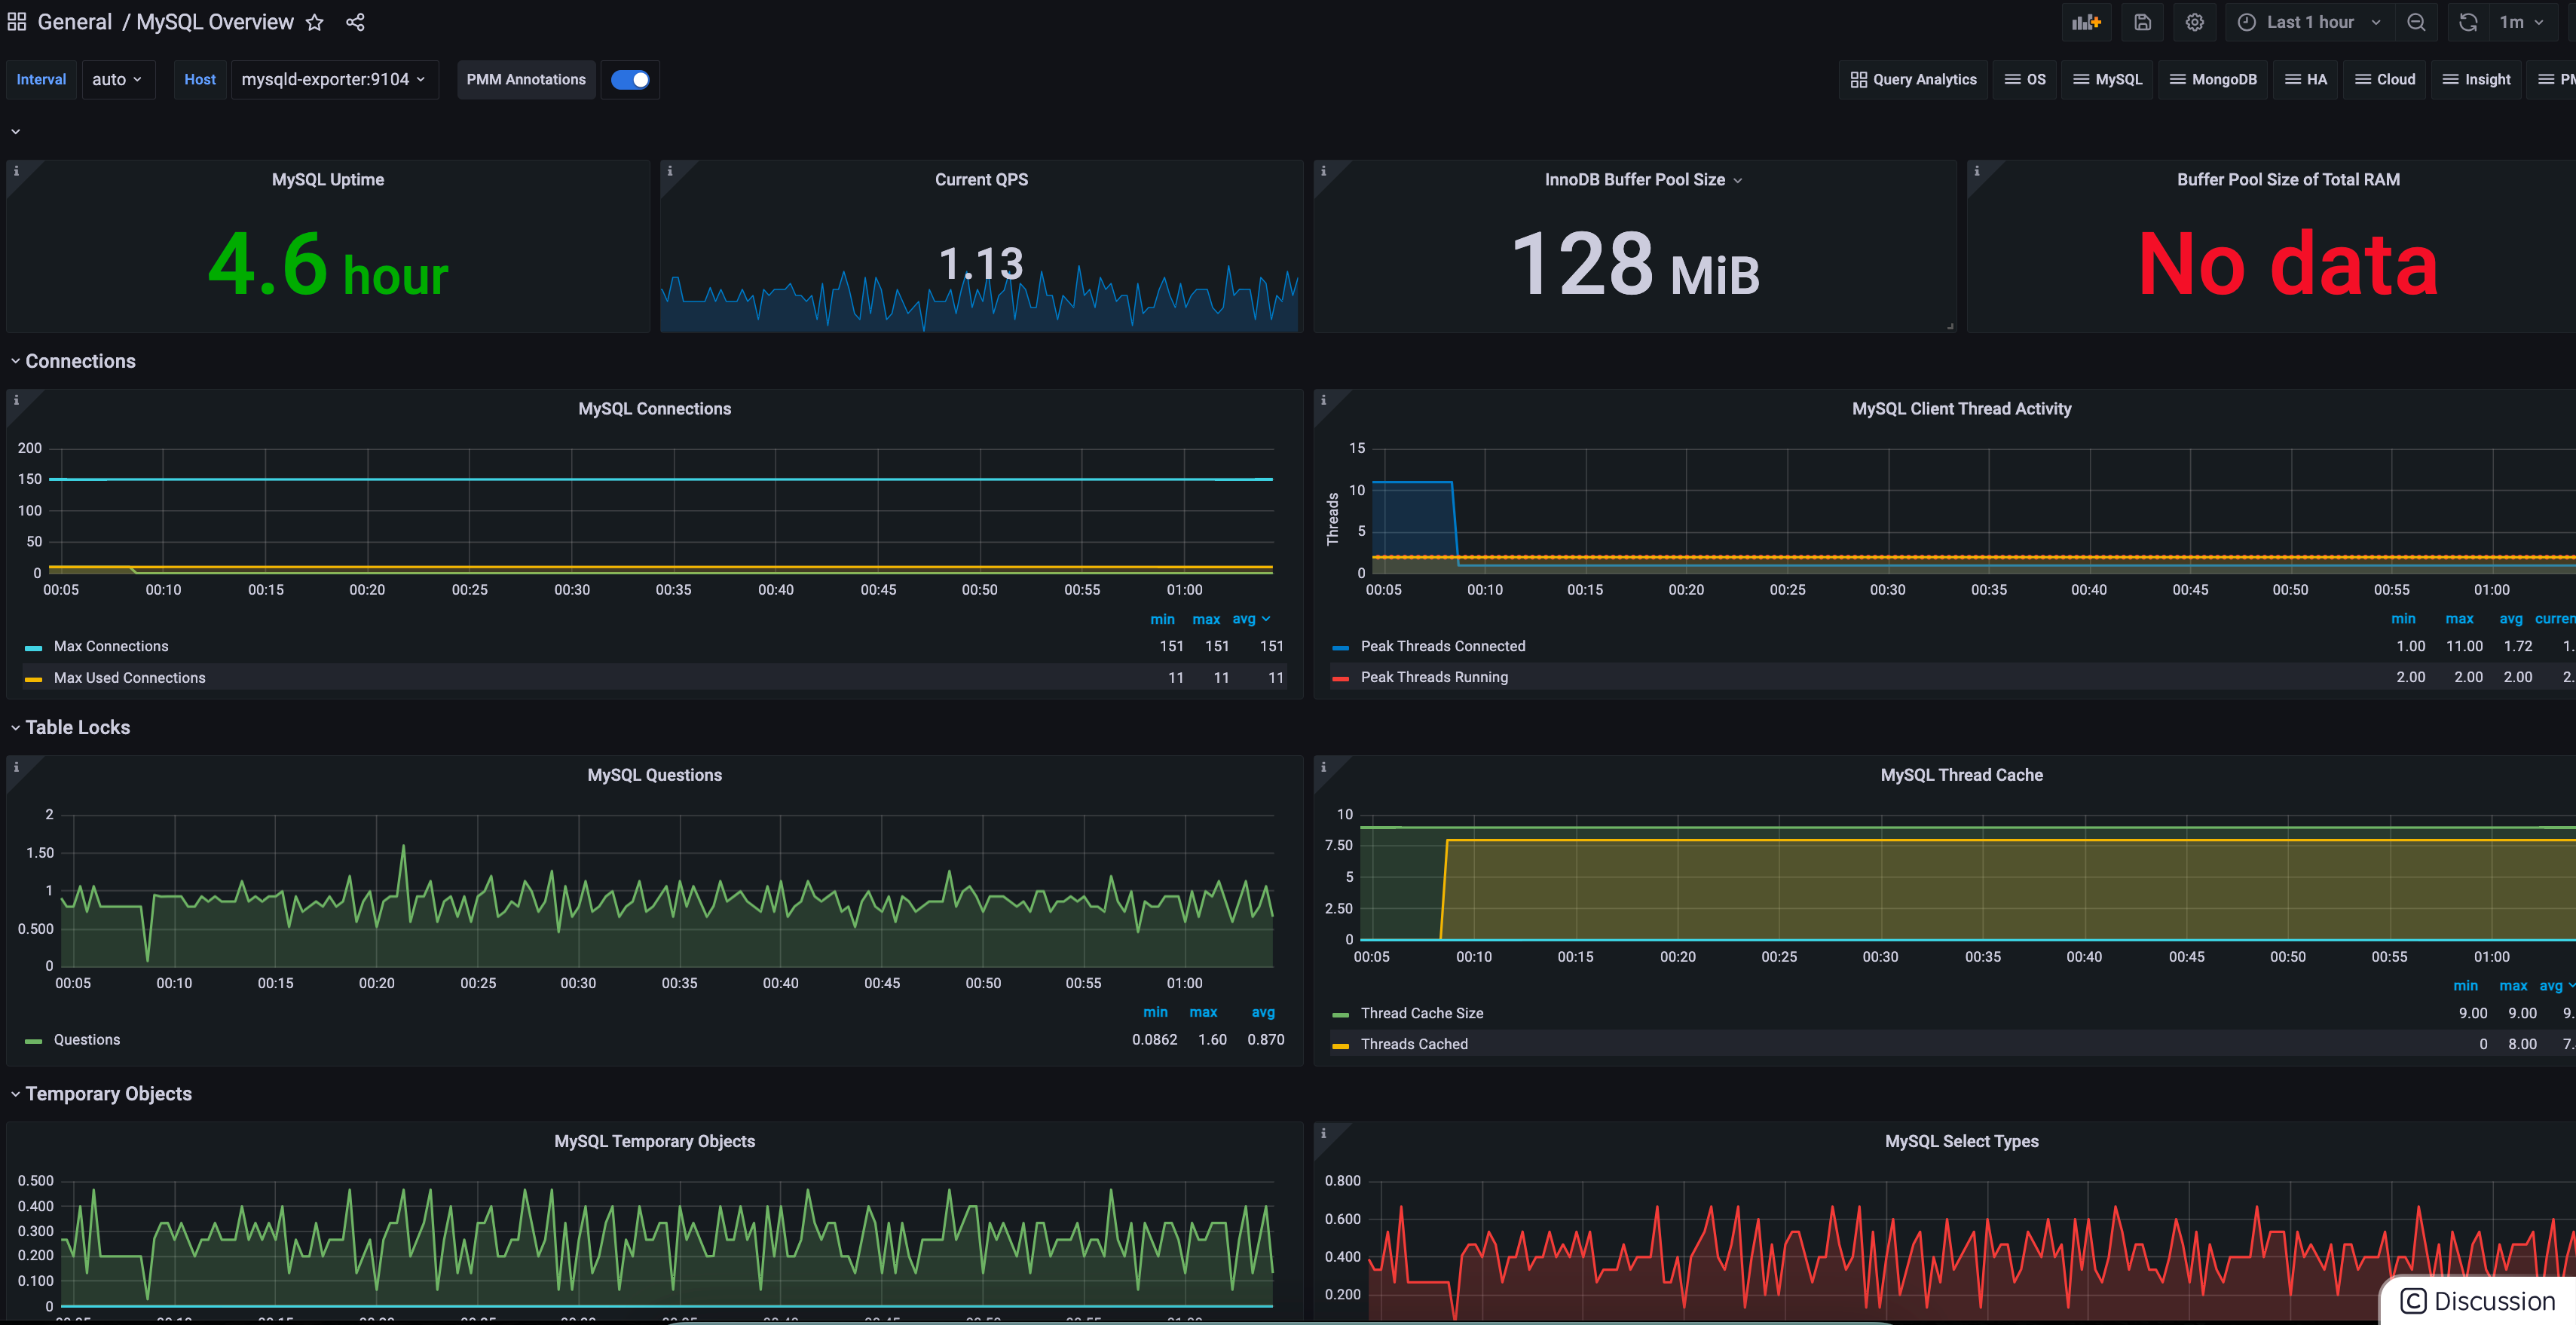The image size is (2576, 1325).
Task: Collapse the Connections row
Action: coord(80,361)
